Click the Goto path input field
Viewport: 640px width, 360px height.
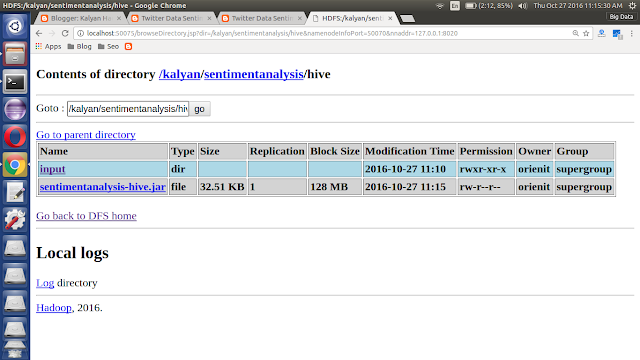click(128, 109)
